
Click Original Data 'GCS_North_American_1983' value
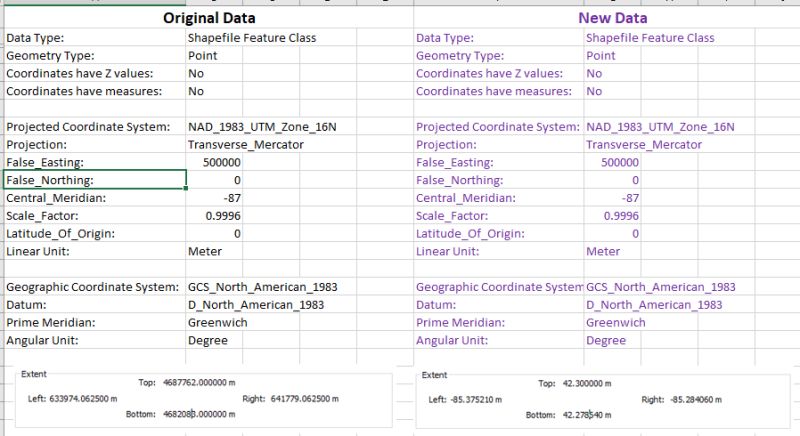click(263, 287)
